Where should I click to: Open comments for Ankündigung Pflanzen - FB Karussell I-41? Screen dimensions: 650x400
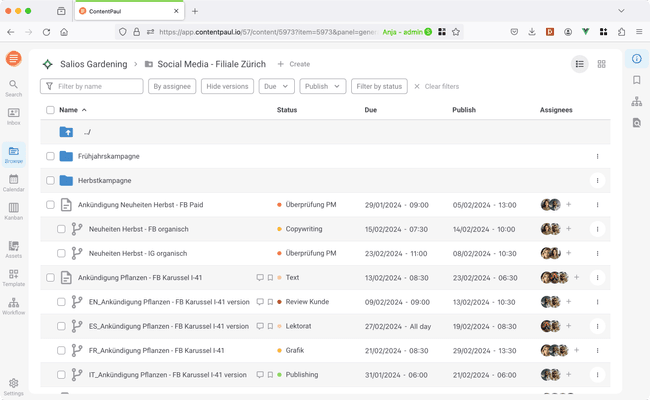(x=260, y=277)
